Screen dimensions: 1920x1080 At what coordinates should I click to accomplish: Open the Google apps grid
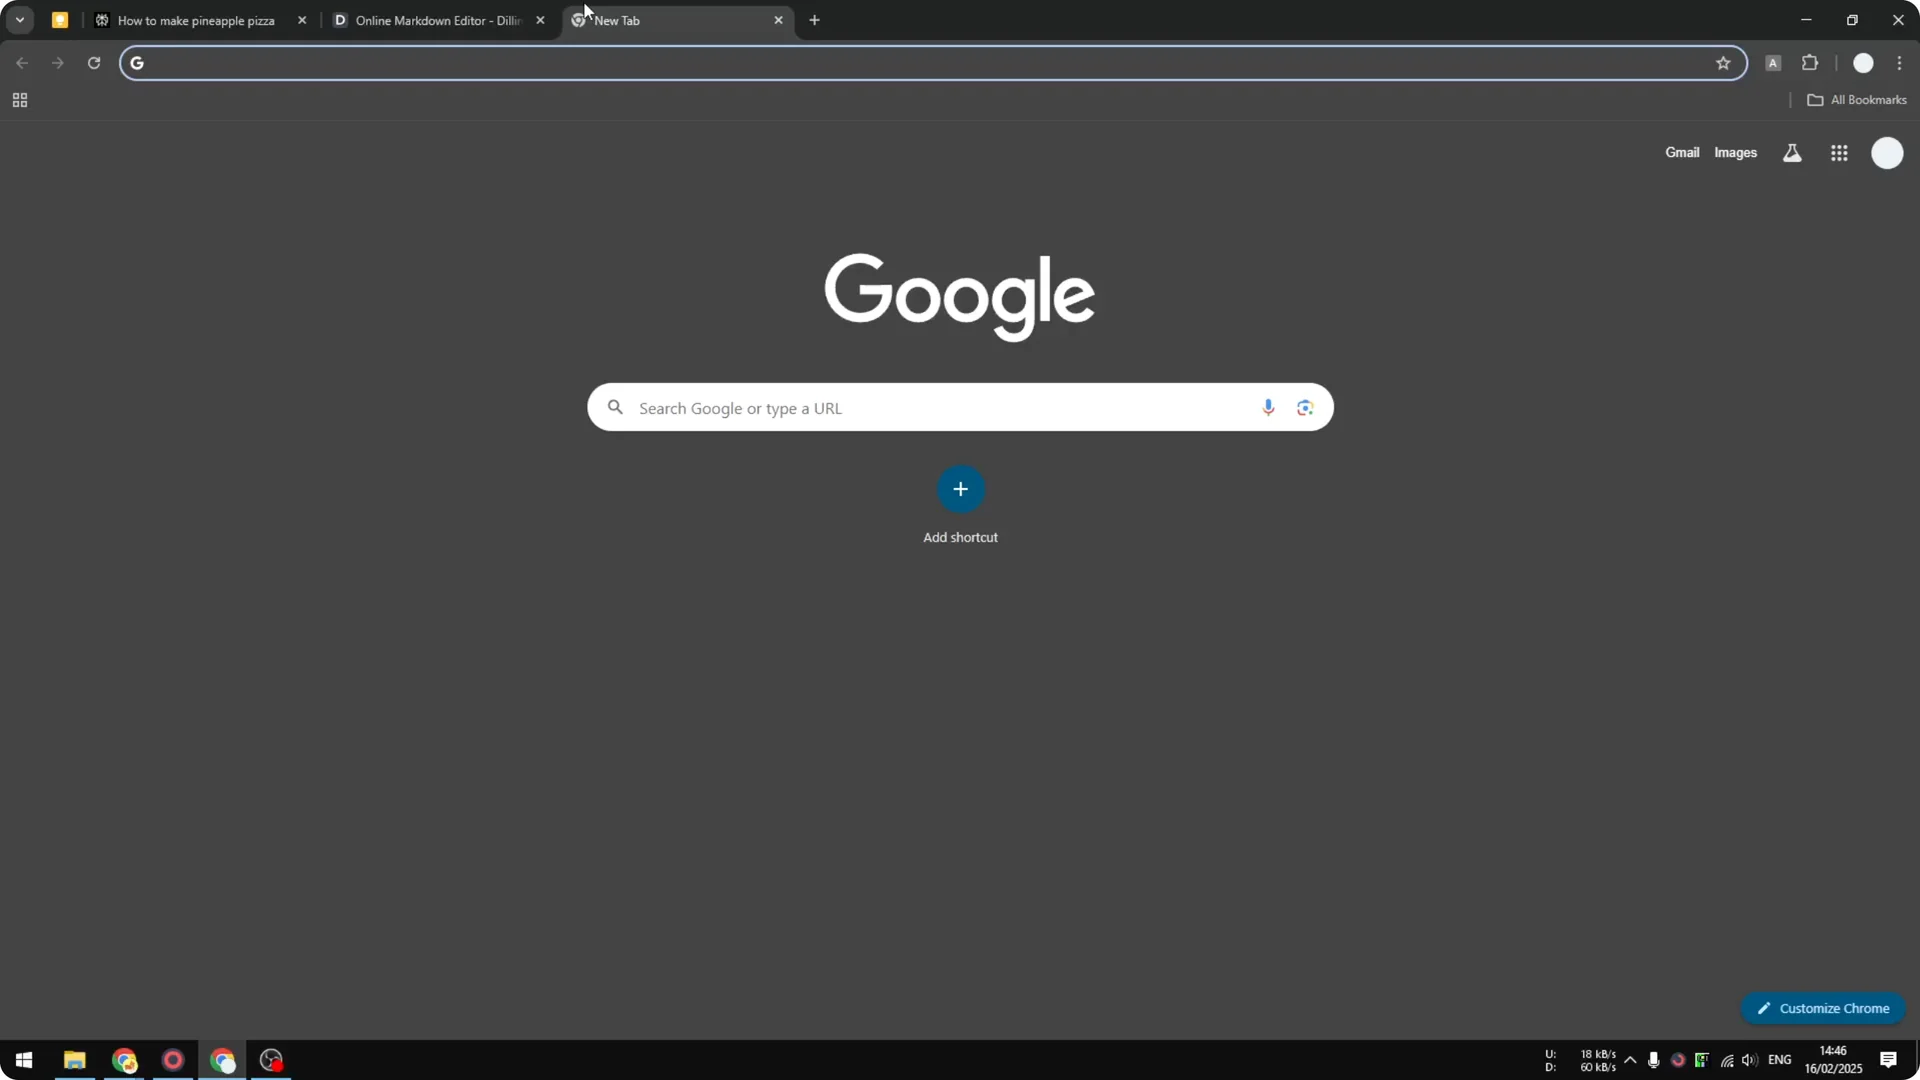(1840, 152)
